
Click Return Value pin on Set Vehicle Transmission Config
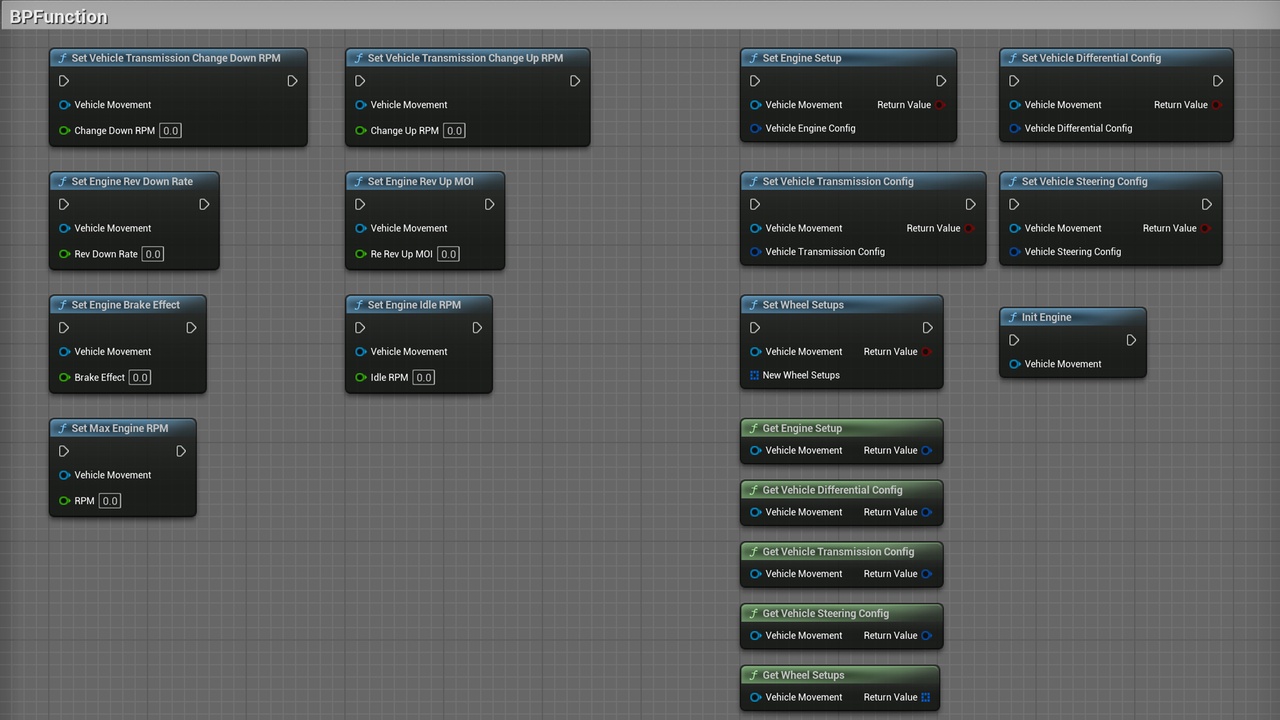[x=969, y=228]
